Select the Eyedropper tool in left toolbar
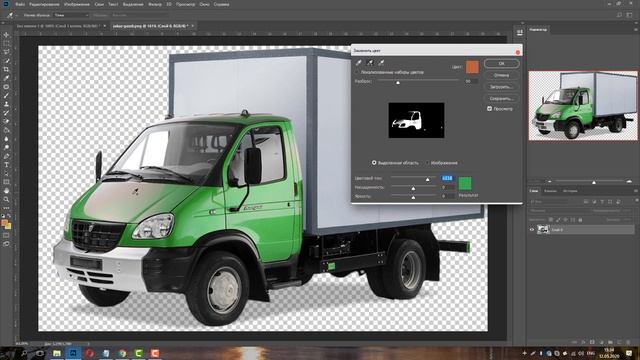 7,78
